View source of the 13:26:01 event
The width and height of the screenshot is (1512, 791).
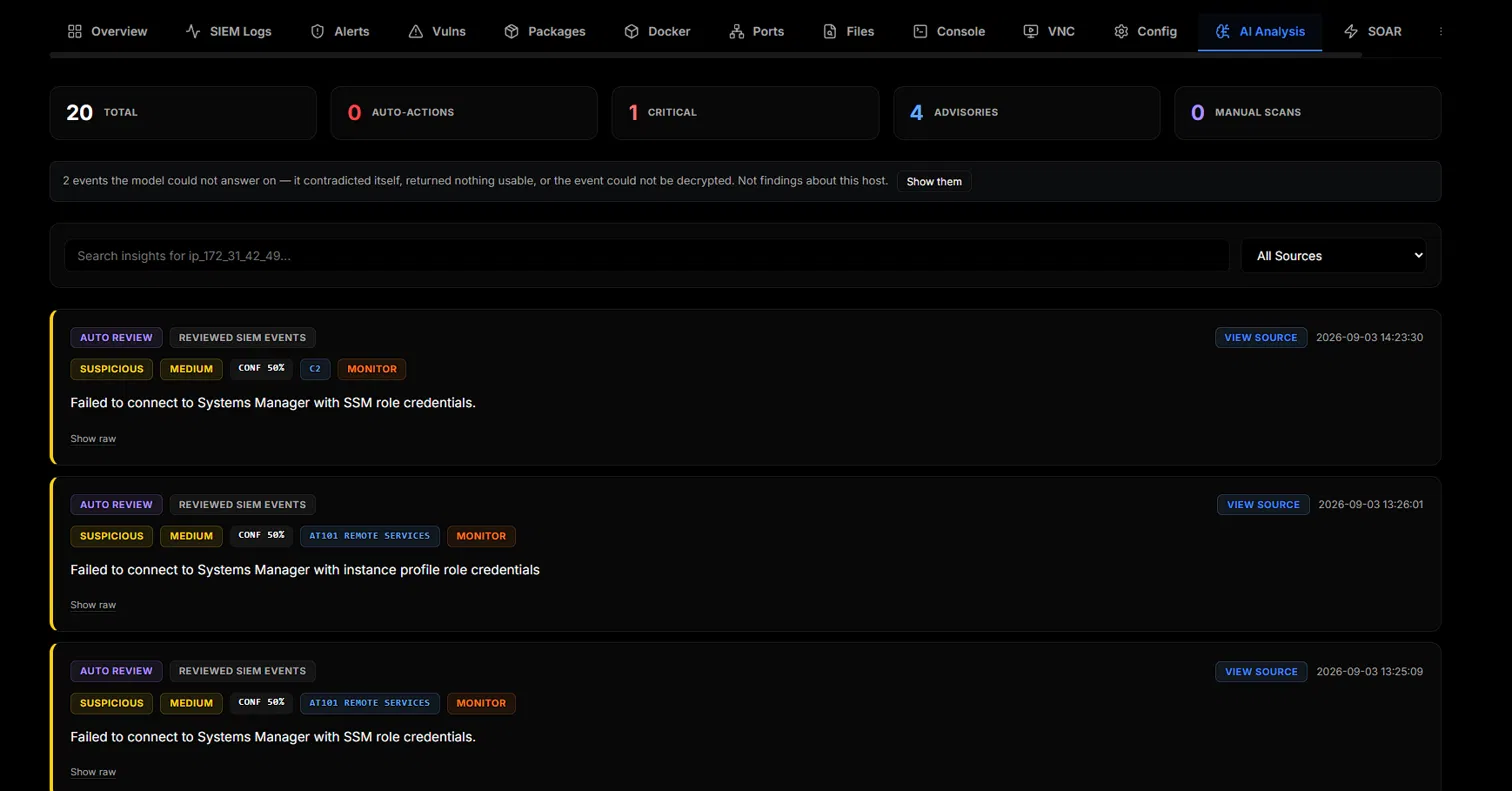pos(1263,504)
